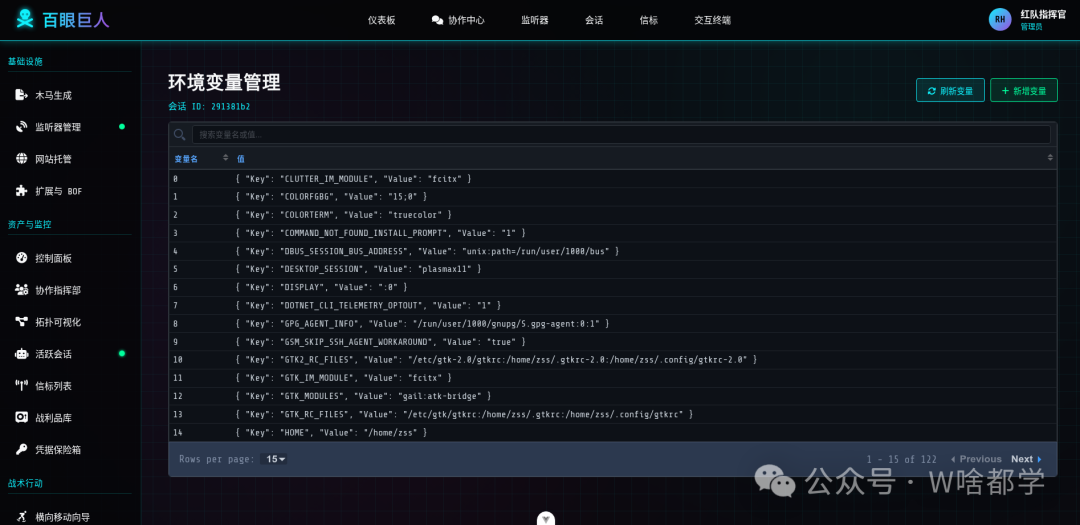The image size is (1080, 525).
Task: Sort by the 变量名 column arrows
Action: pyautogui.click(x=225, y=158)
